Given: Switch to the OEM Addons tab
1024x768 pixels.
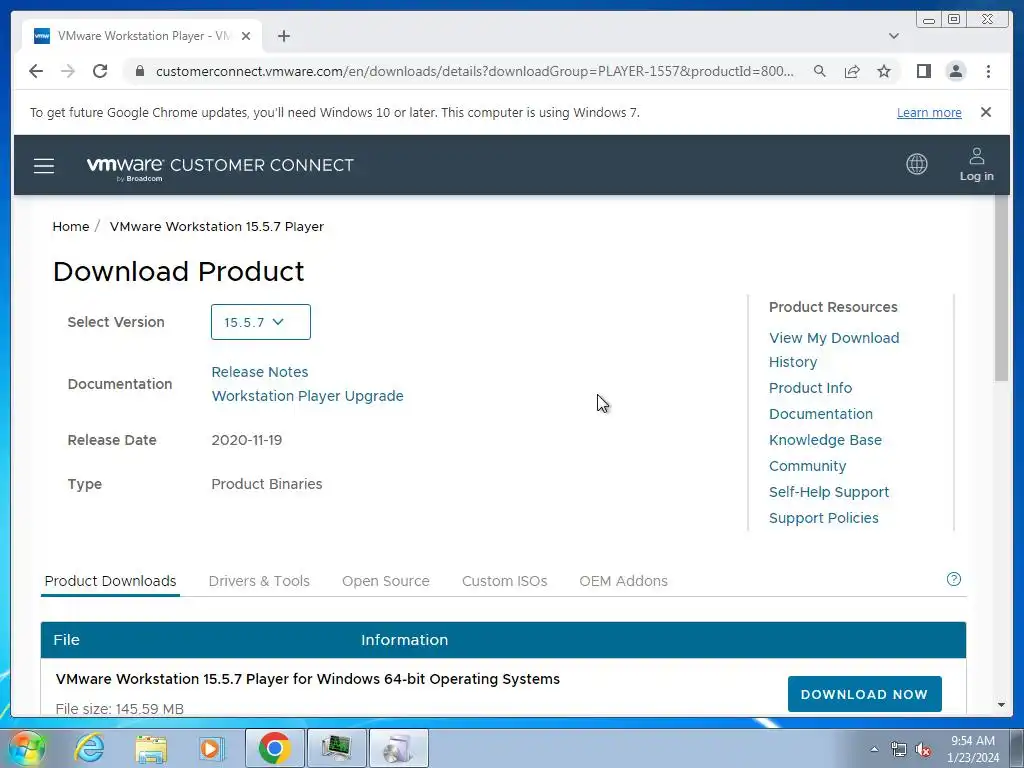Looking at the screenshot, I should [623, 581].
